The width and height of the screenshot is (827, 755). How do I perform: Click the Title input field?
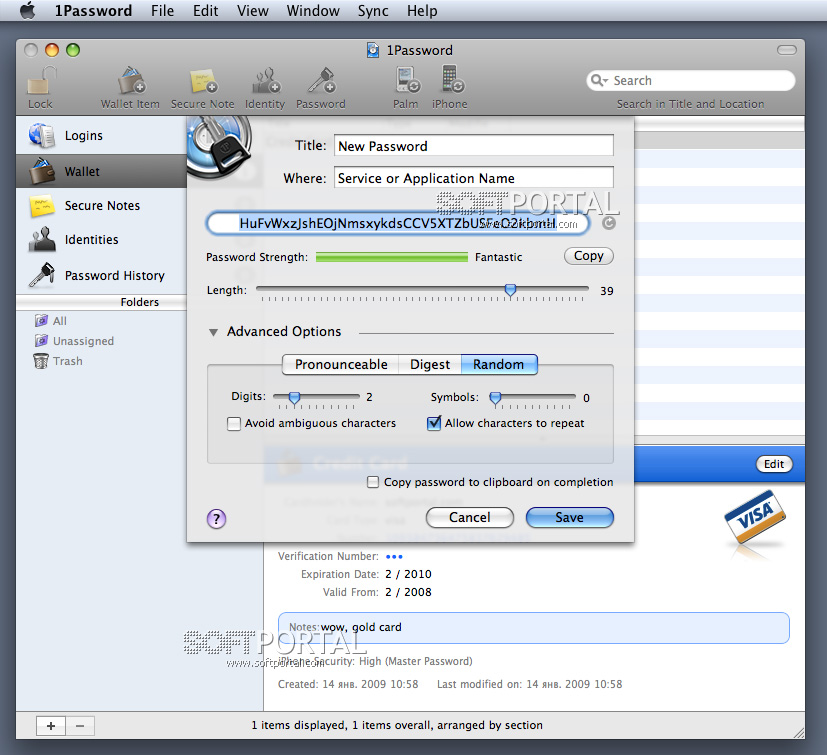point(474,146)
